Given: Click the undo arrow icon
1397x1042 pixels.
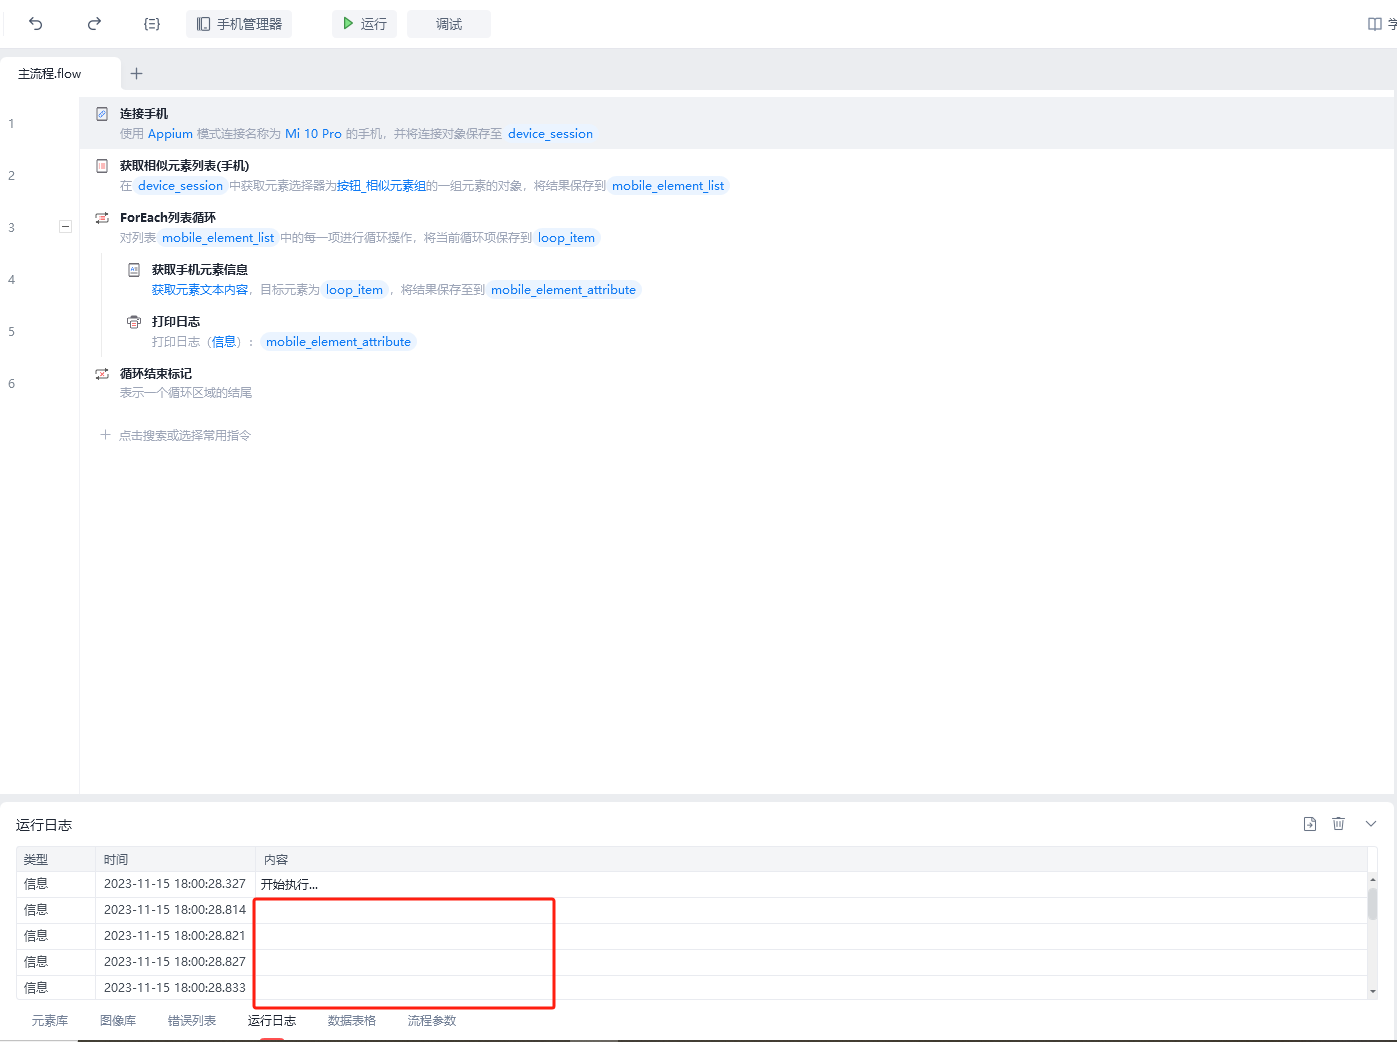Looking at the screenshot, I should pyautogui.click(x=36, y=24).
